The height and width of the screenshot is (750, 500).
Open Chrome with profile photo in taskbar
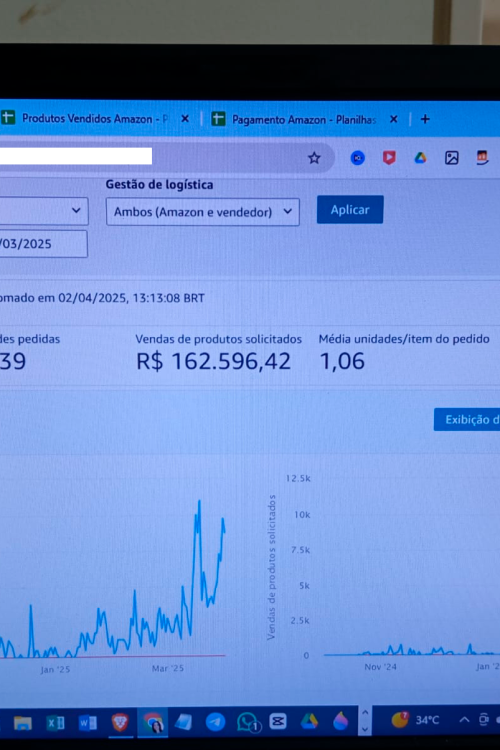152,722
